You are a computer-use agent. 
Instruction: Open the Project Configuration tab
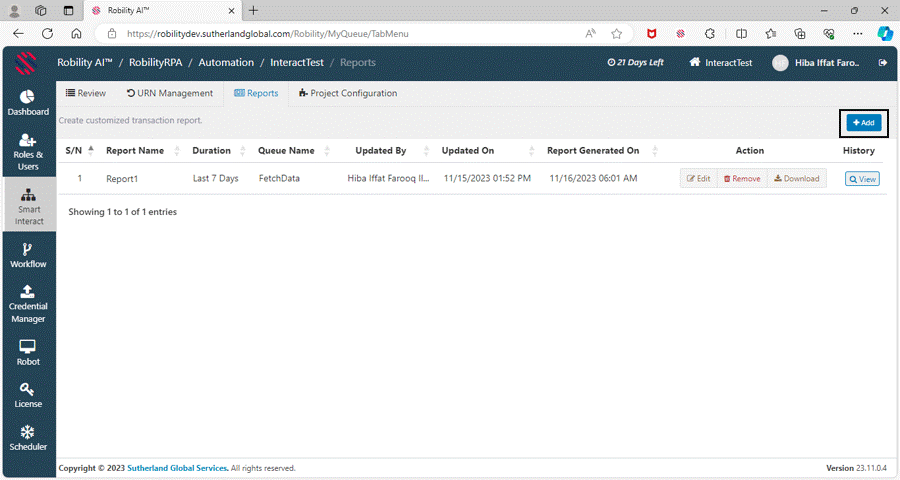tap(348, 93)
